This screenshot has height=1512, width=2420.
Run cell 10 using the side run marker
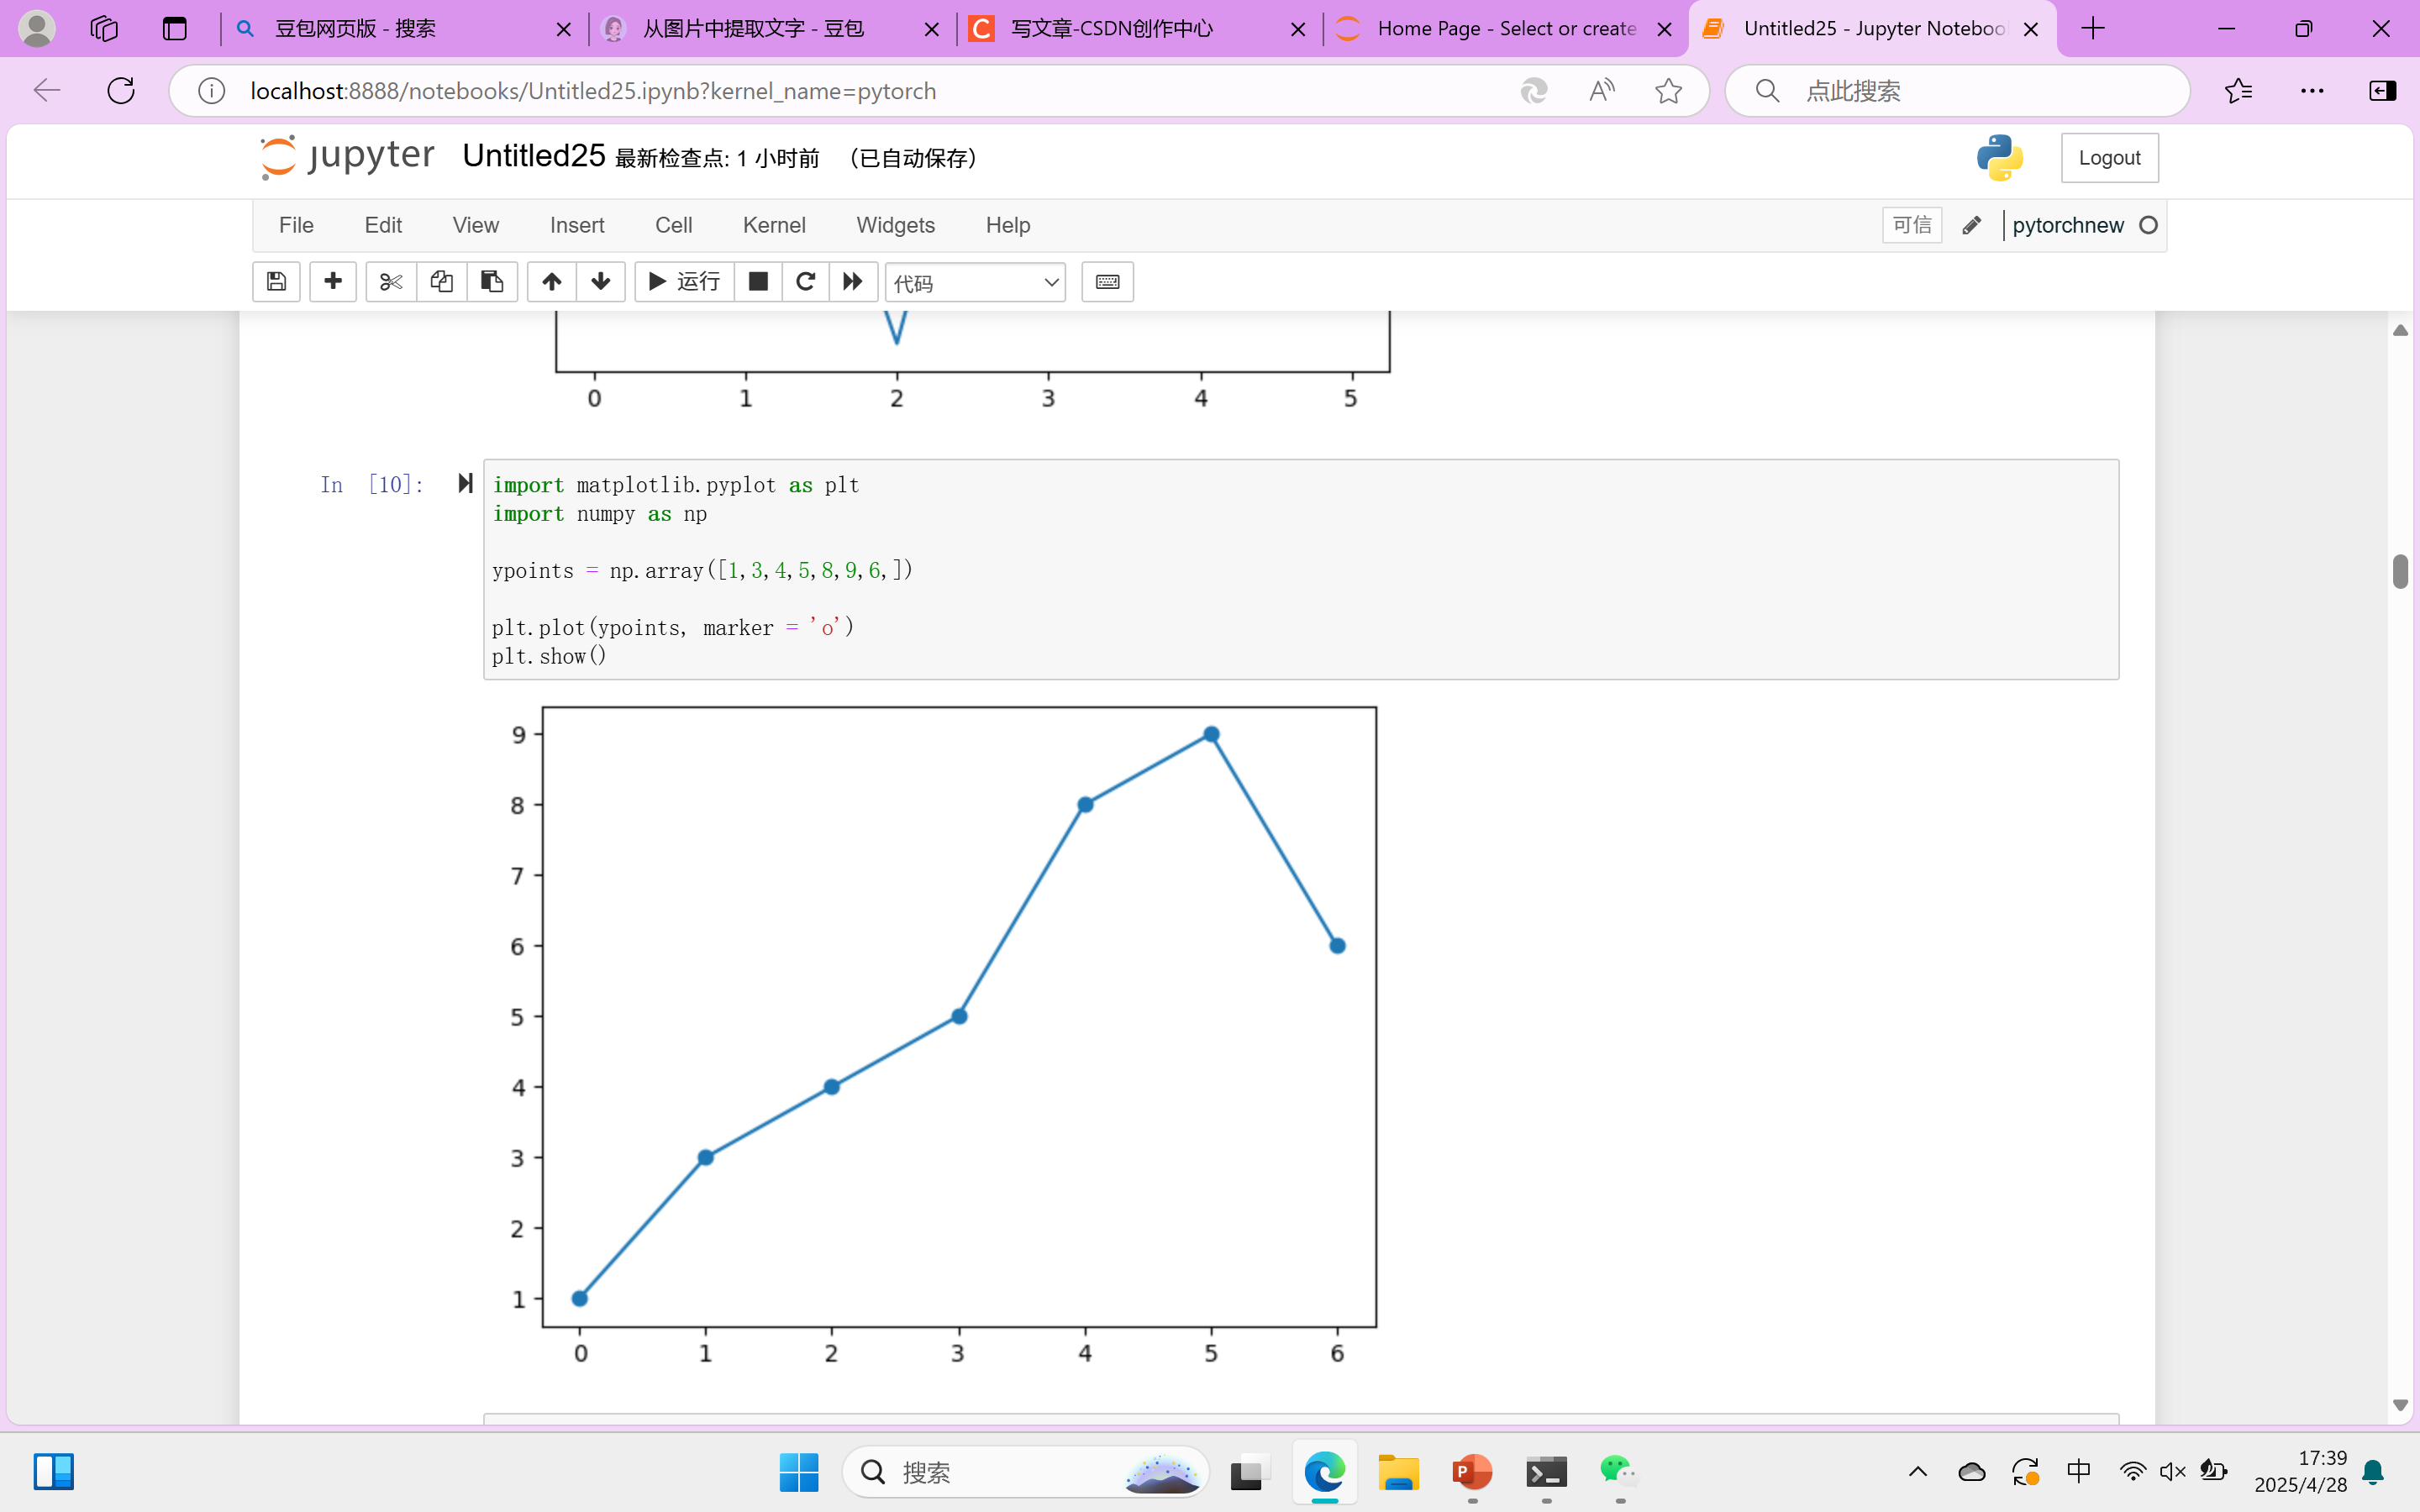point(465,484)
